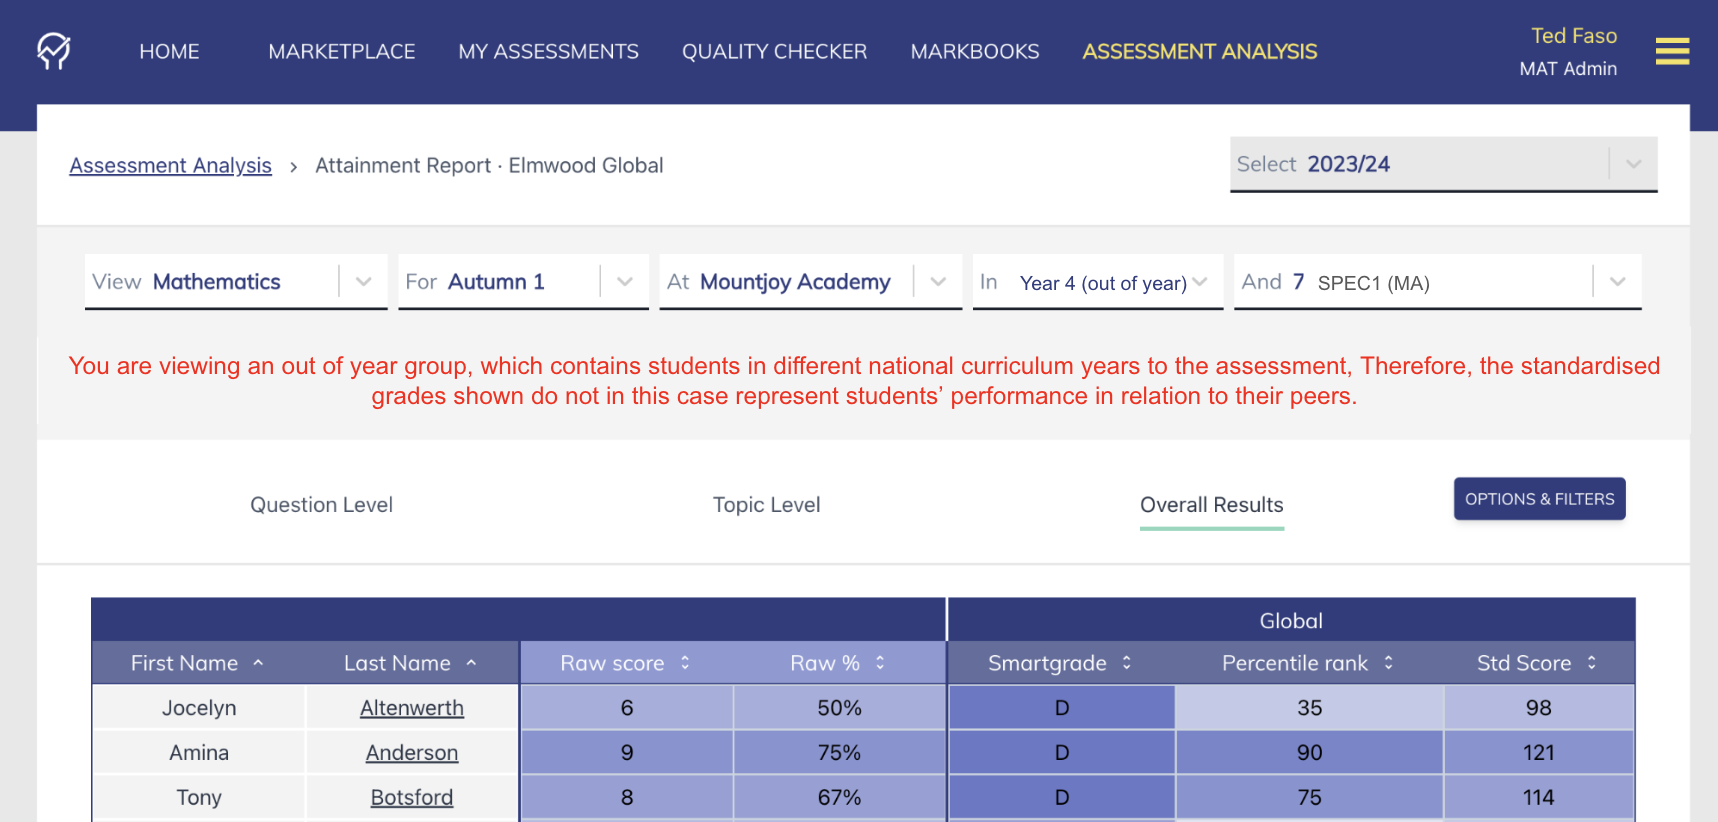
Task: Click OPTIONS & FILTERS button
Action: pos(1539,499)
